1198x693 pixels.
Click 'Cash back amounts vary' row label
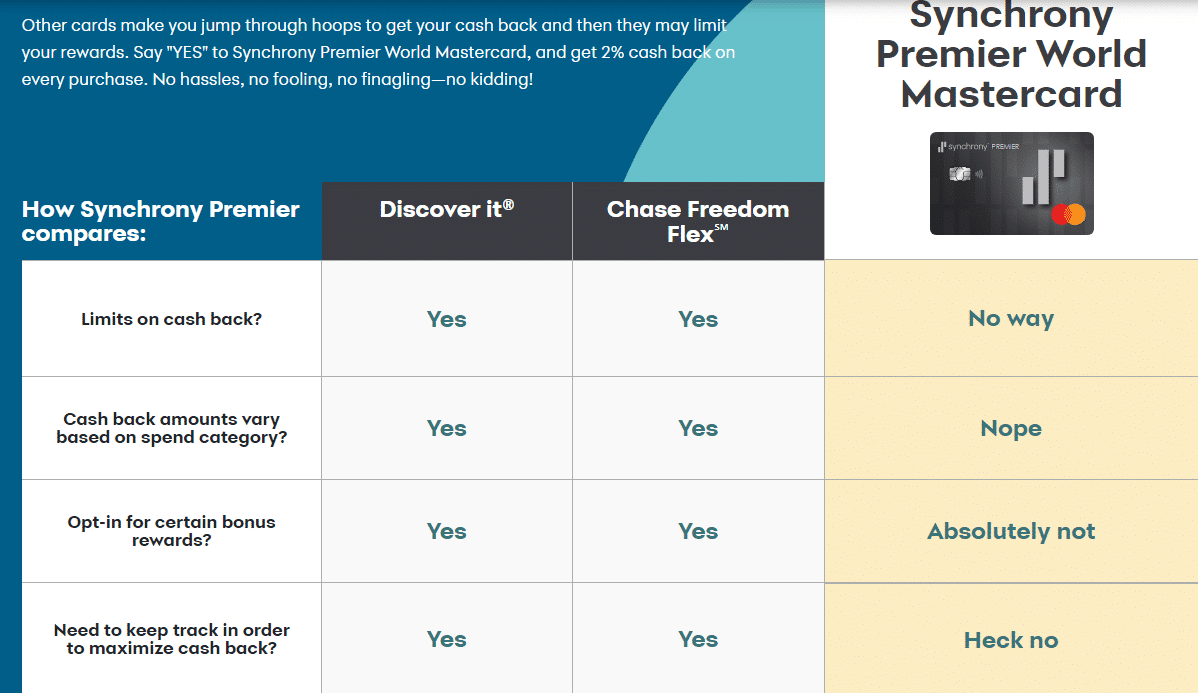(x=172, y=428)
